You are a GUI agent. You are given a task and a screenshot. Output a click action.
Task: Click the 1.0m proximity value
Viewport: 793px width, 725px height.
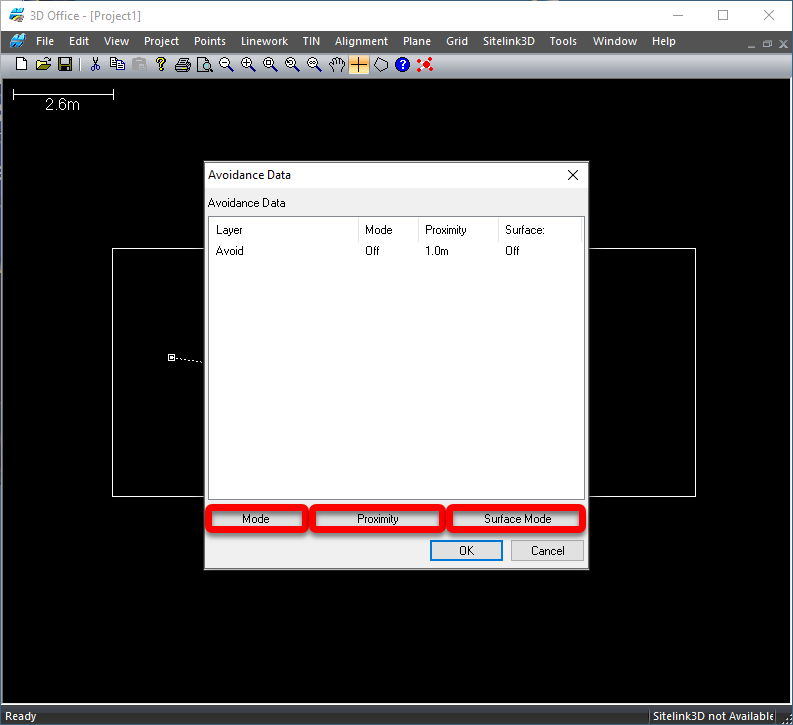point(436,251)
